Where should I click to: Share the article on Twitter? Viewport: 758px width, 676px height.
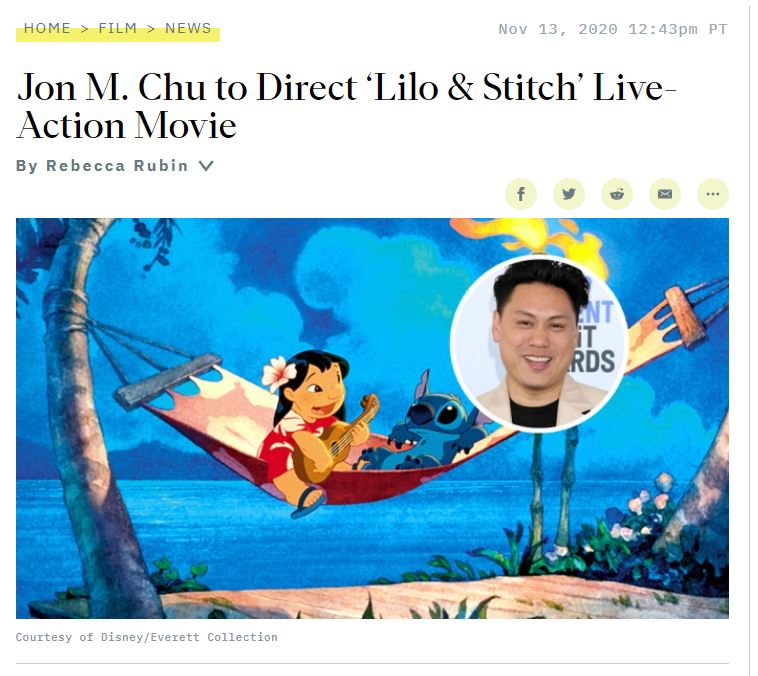[x=568, y=194]
